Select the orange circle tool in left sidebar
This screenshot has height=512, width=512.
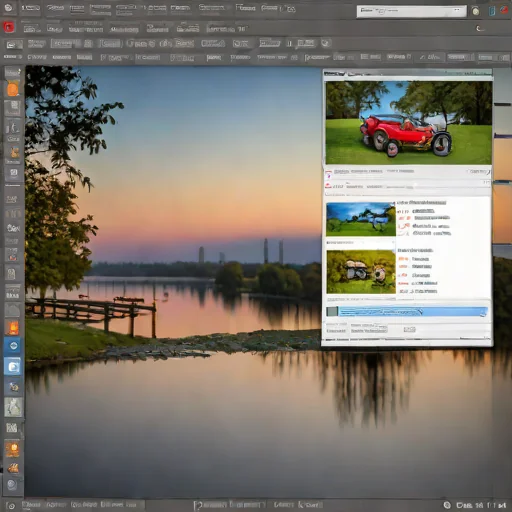click(x=13, y=89)
